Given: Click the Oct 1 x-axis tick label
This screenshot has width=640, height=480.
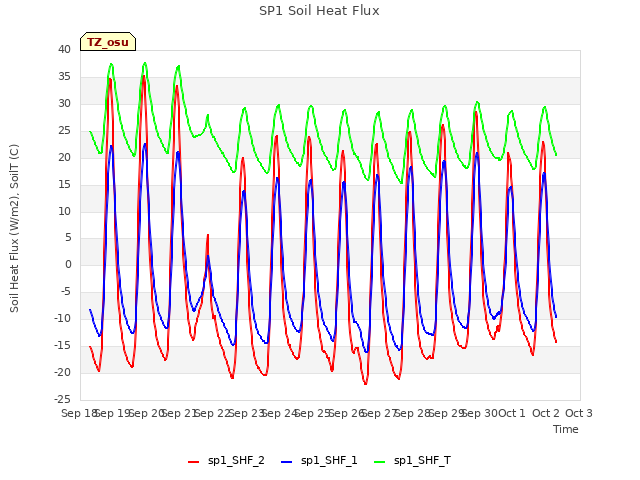Looking at the screenshot, I should (512, 413).
